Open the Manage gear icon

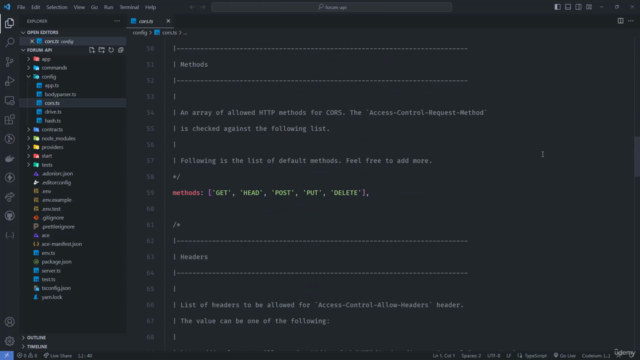pos(9,341)
